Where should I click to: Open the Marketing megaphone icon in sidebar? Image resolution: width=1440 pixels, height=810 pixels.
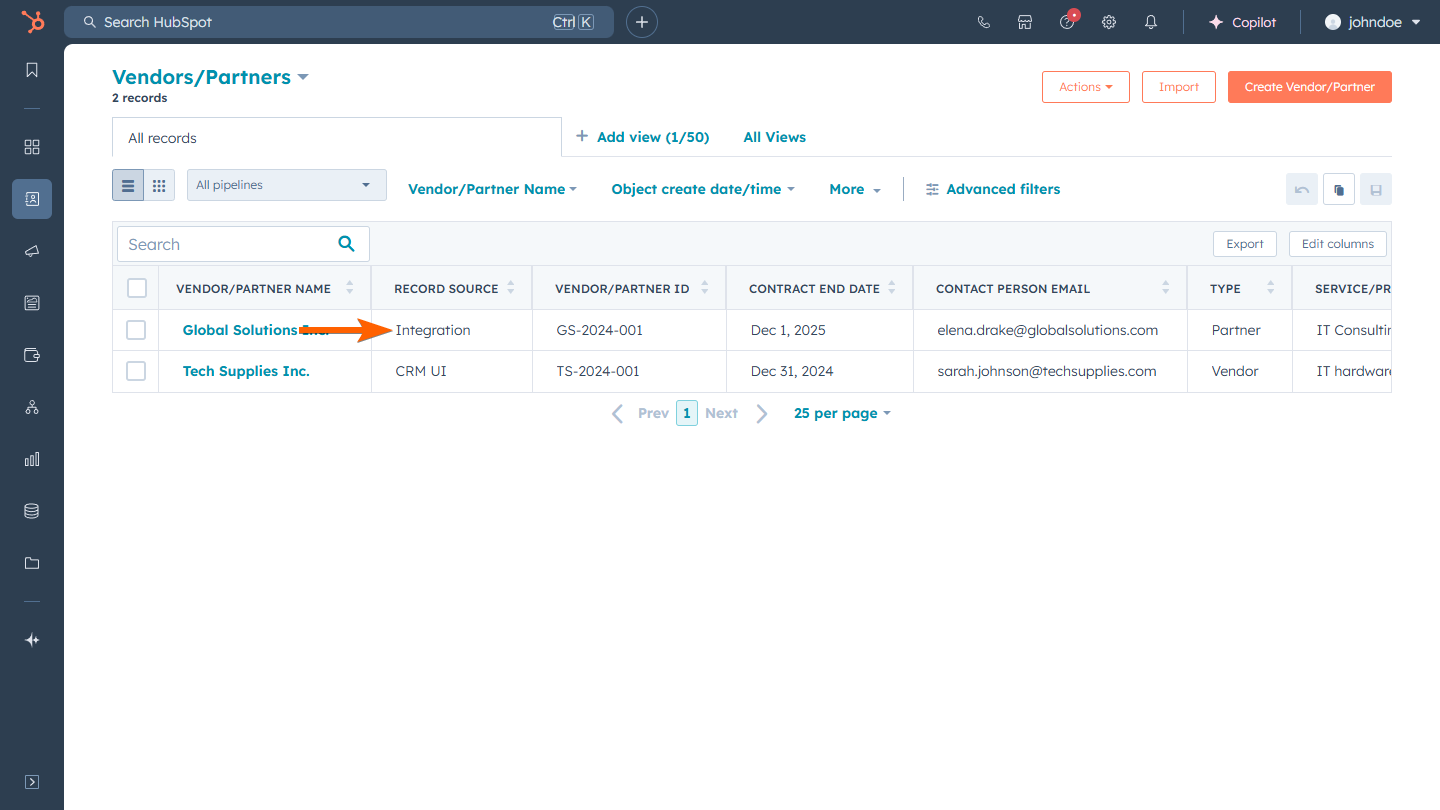pos(31,251)
